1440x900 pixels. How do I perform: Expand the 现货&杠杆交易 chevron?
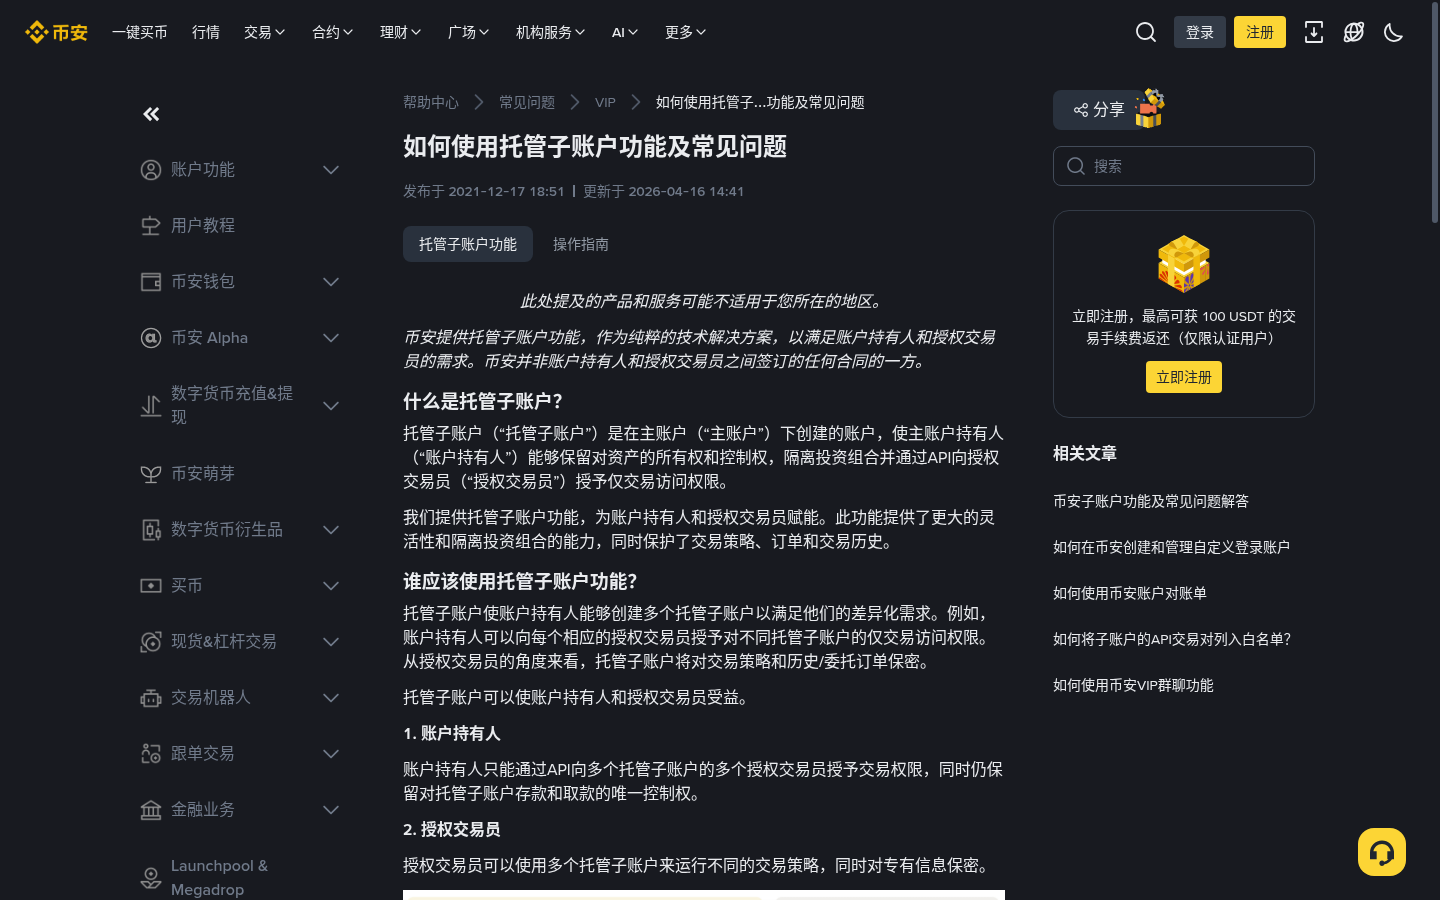331,642
